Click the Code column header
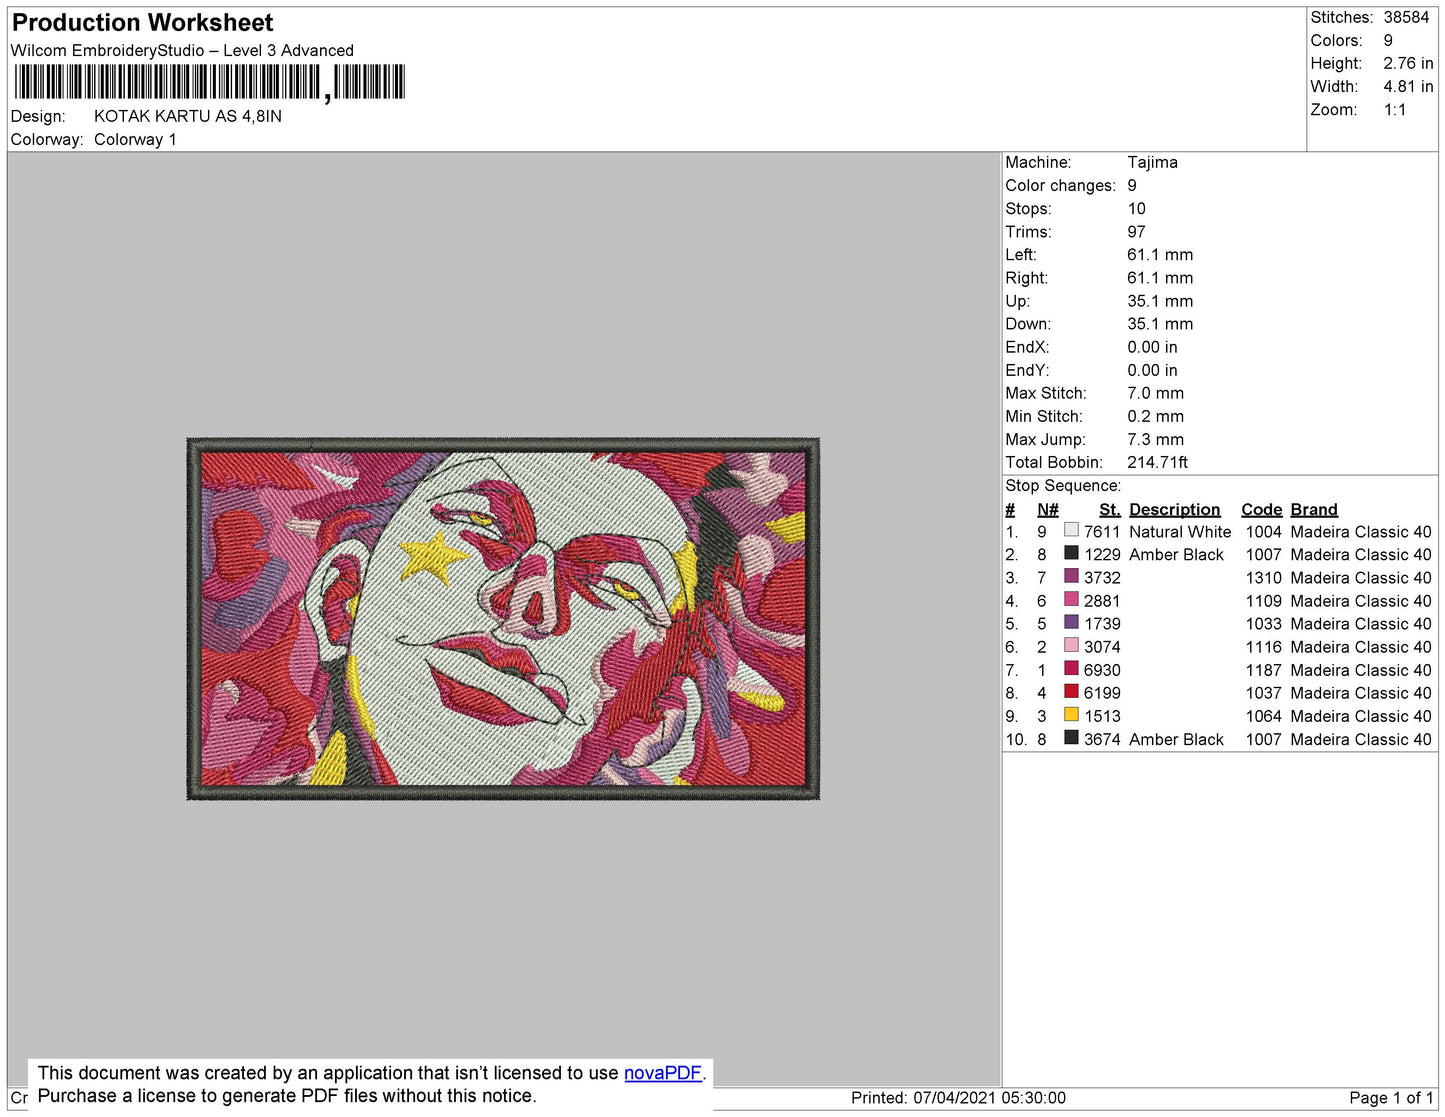Image resolution: width=1445 pixels, height=1117 pixels. click(x=1261, y=509)
